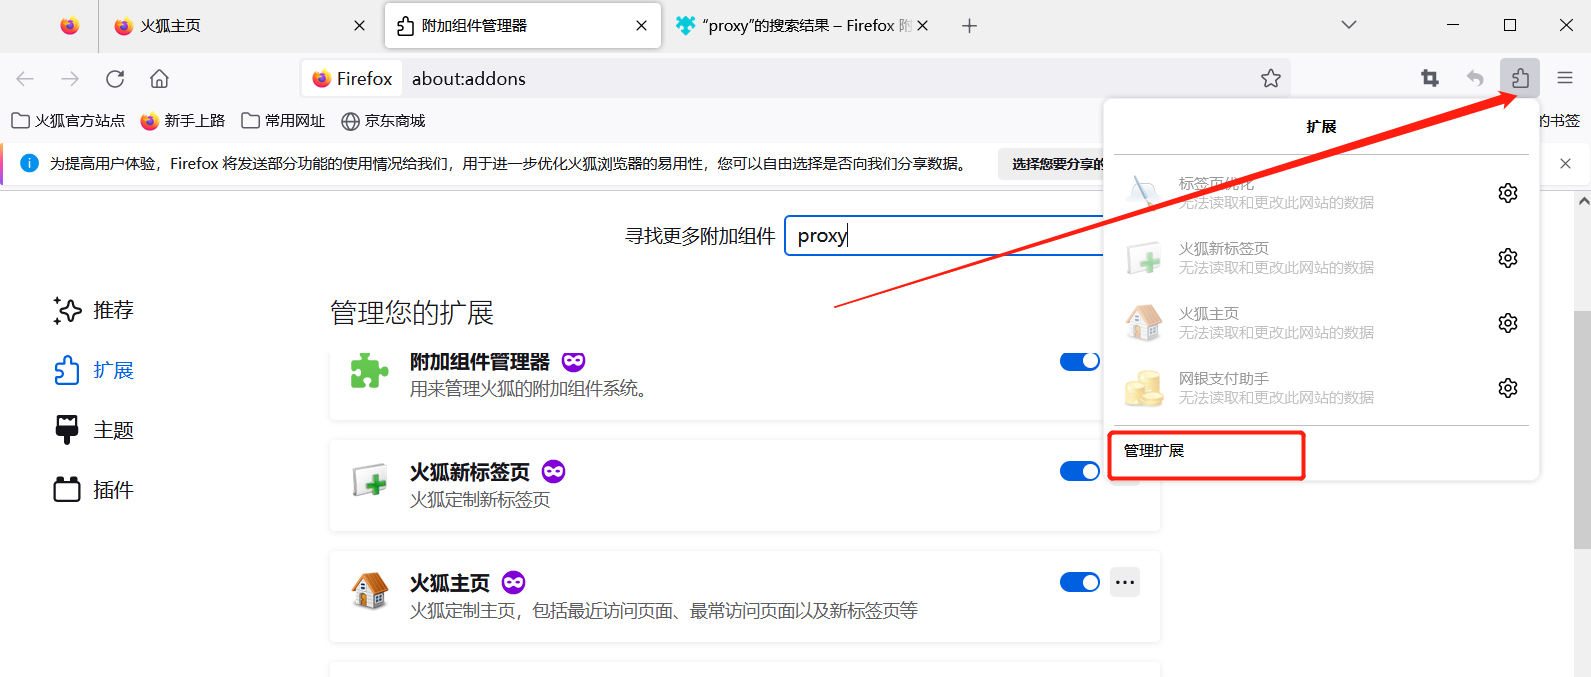Open settings gear for 网银支付助手
1591x677 pixels.
click(x=1508, y=388)
